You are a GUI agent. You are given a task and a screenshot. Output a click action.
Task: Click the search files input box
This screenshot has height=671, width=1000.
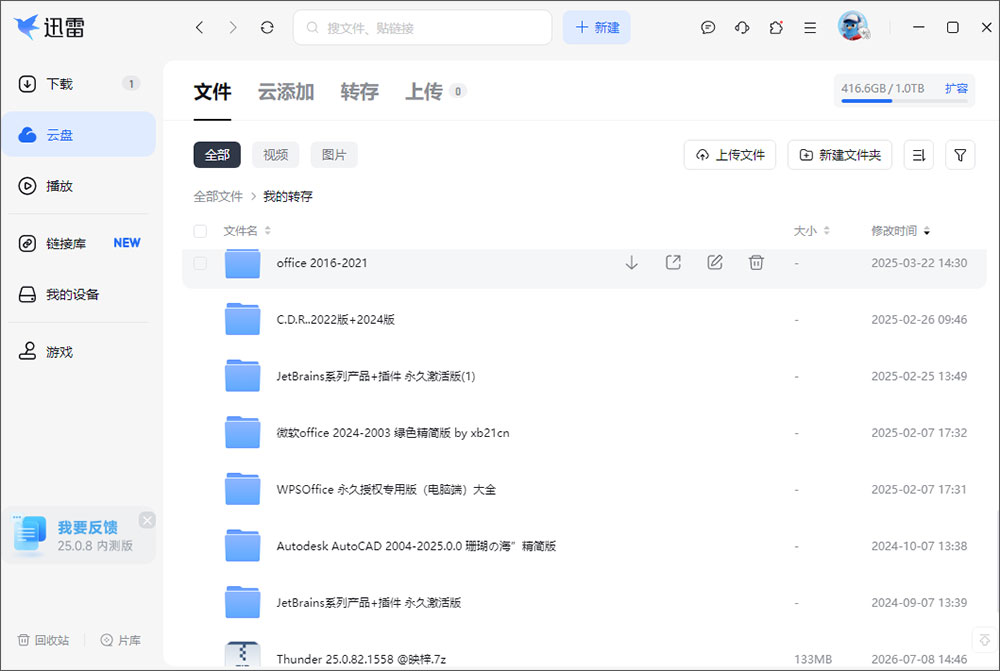point(422,27)
